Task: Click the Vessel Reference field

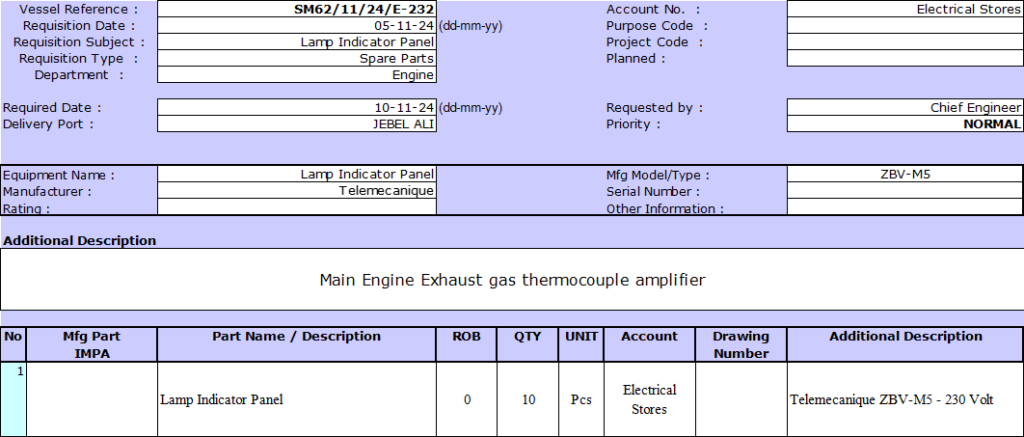Action: [297, 9]
